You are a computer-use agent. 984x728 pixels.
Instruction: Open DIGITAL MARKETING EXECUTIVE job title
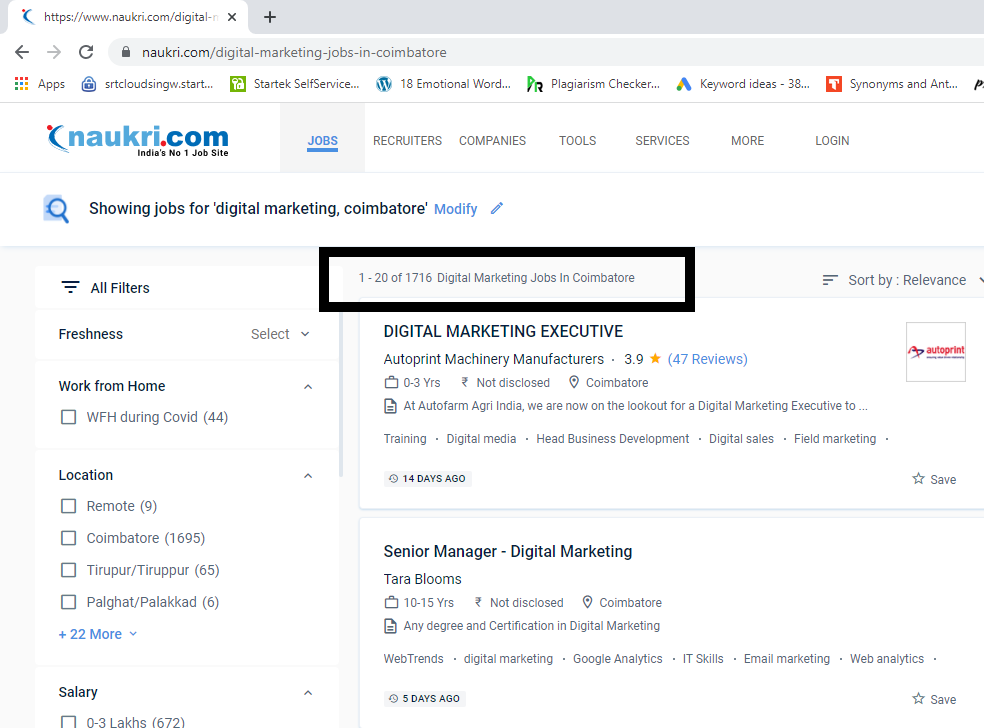point(503,331)
